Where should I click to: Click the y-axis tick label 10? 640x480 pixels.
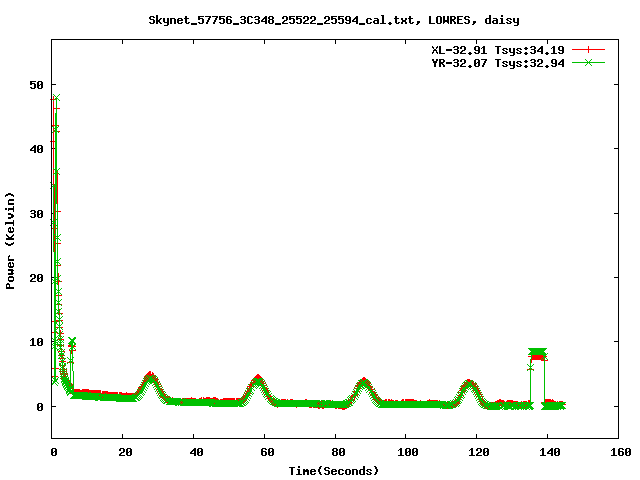[36, 342]
